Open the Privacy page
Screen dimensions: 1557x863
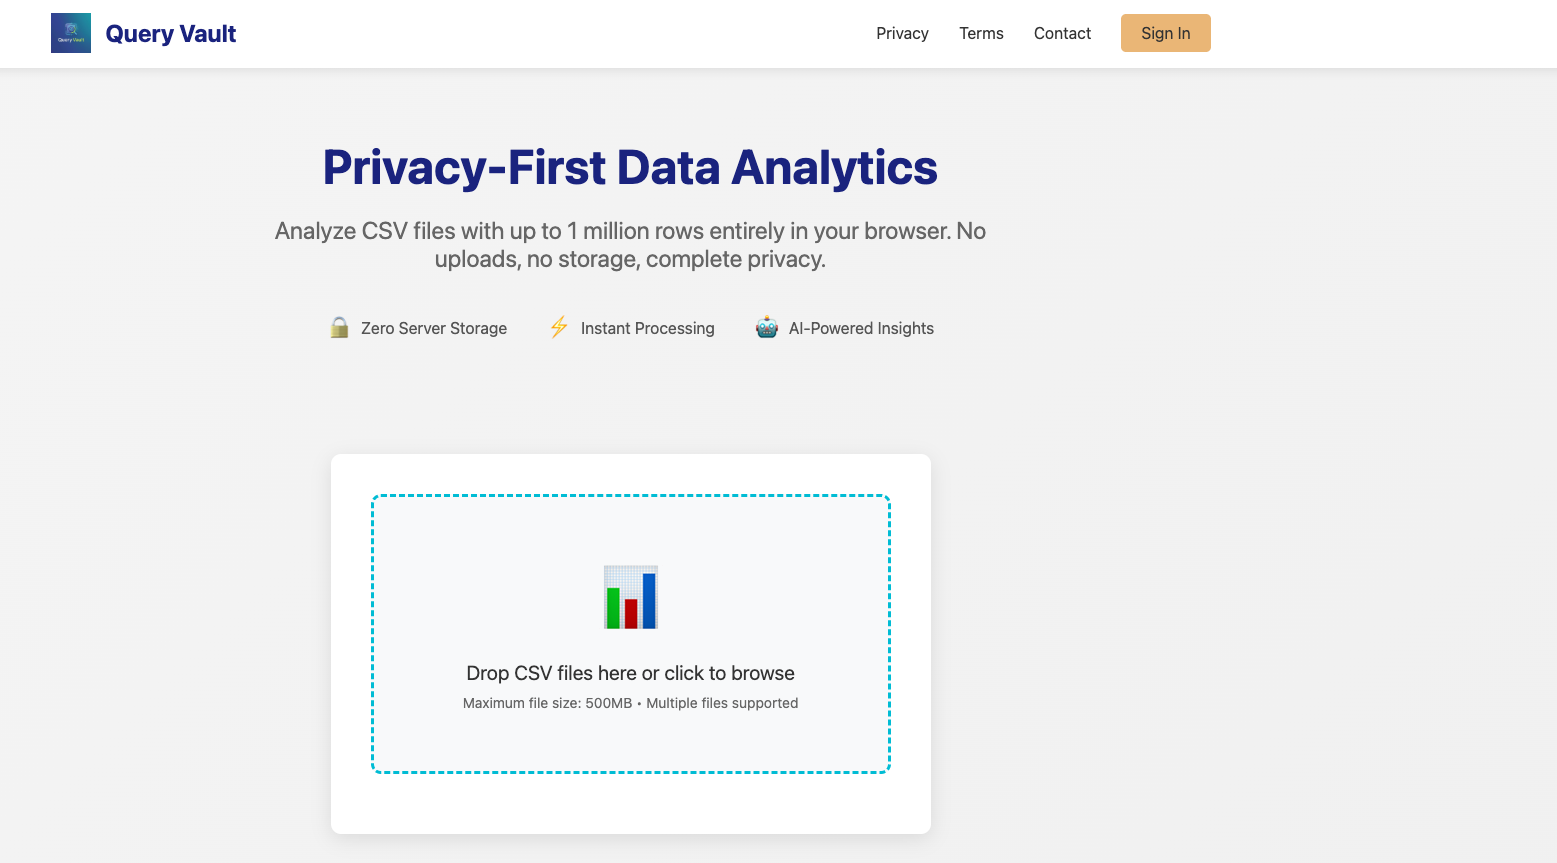click(901, 33)
